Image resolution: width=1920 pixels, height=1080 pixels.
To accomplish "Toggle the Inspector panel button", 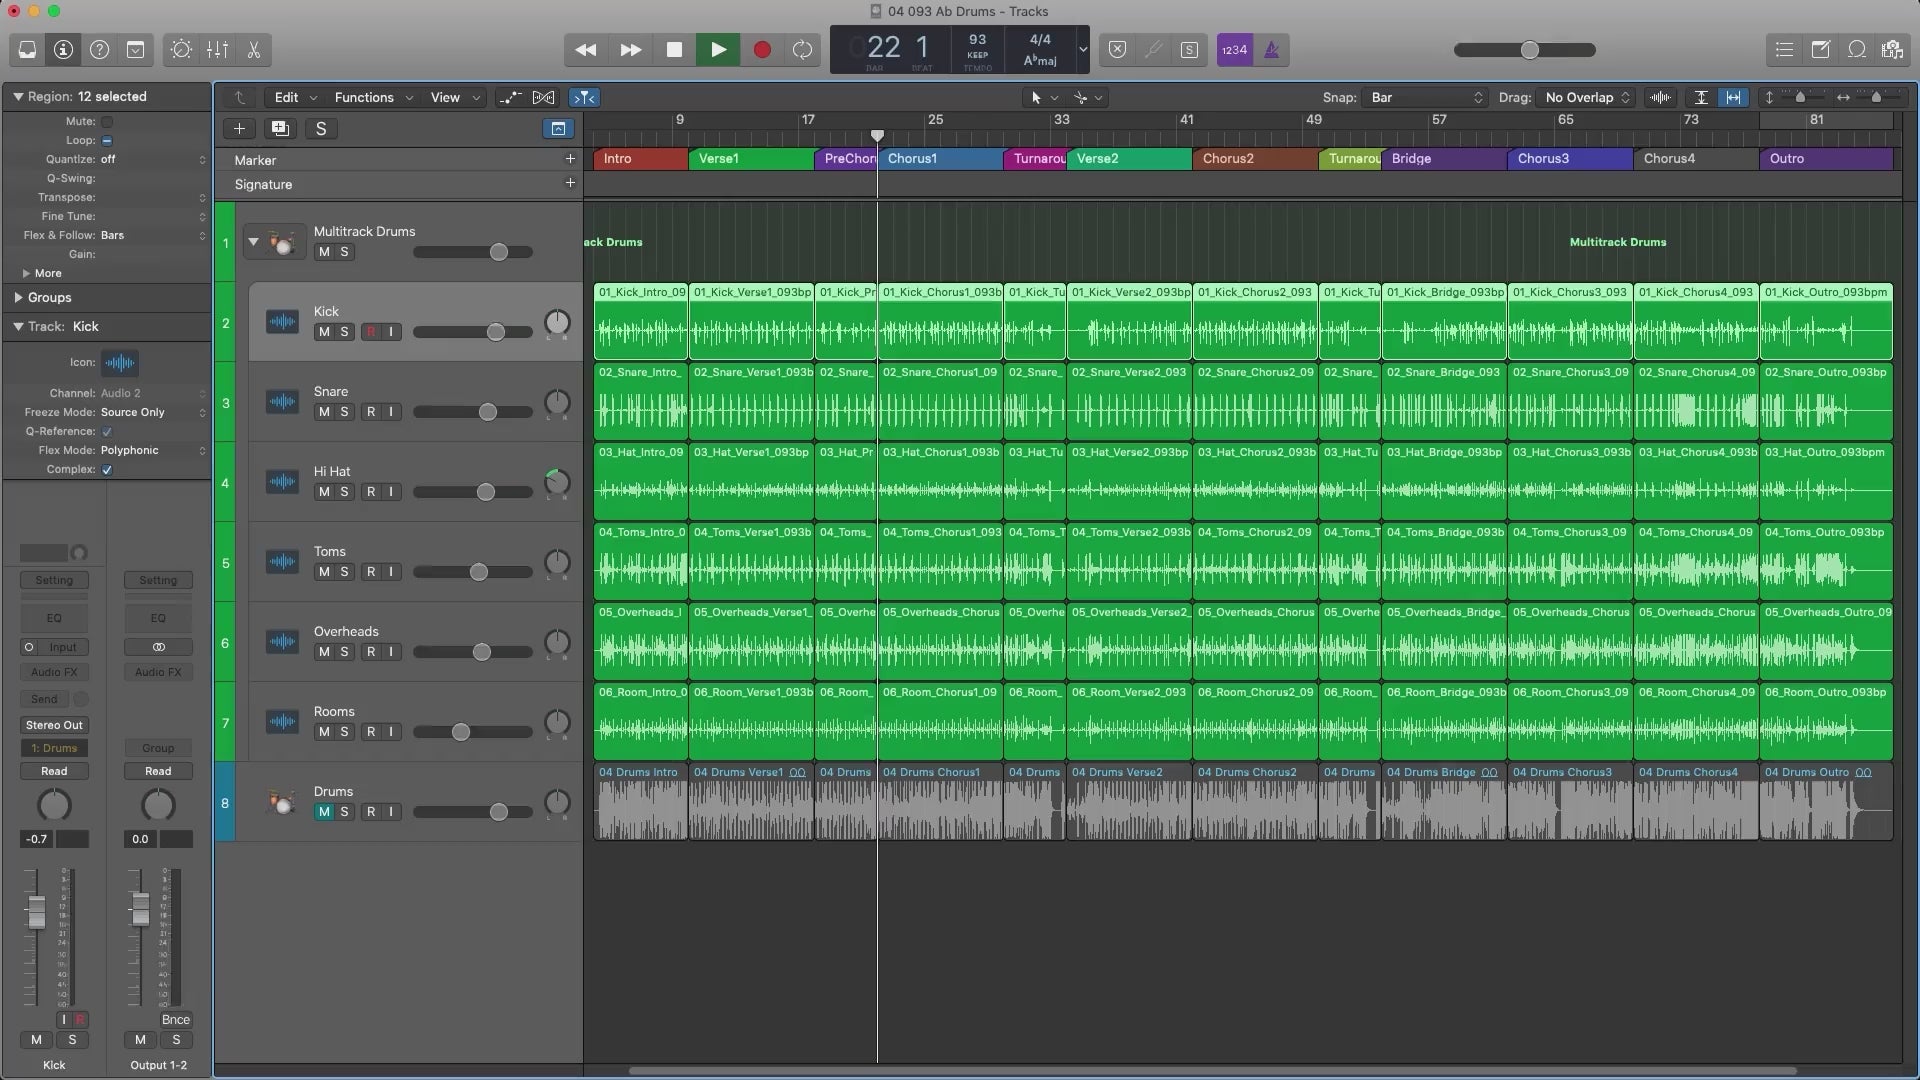I will [x=63, y=49].
